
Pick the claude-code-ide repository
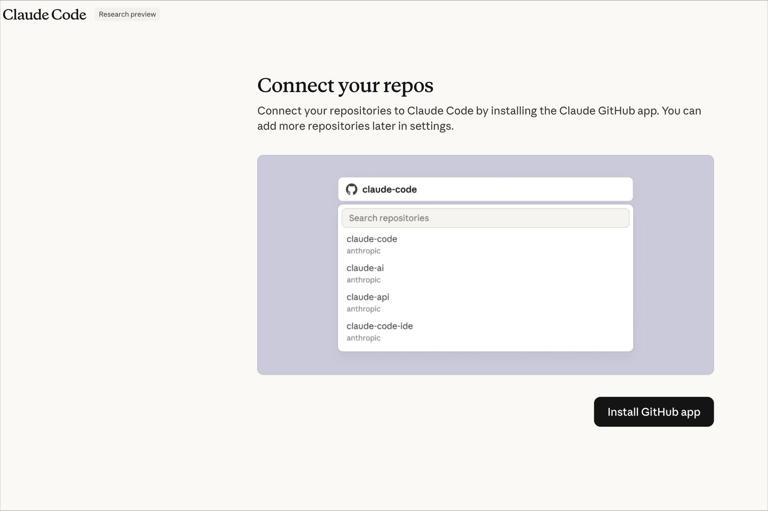pos(485,331)
